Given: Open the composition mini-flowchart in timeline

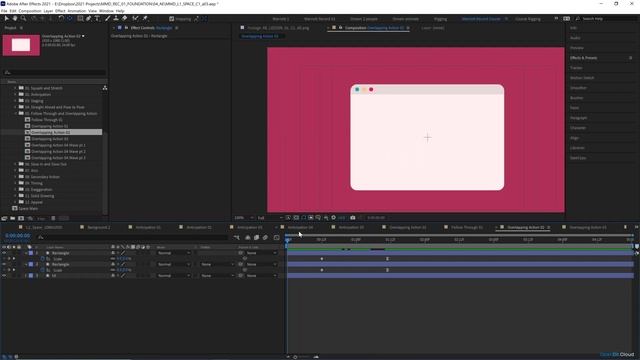Looking at the screenshot, I should 236,237.
